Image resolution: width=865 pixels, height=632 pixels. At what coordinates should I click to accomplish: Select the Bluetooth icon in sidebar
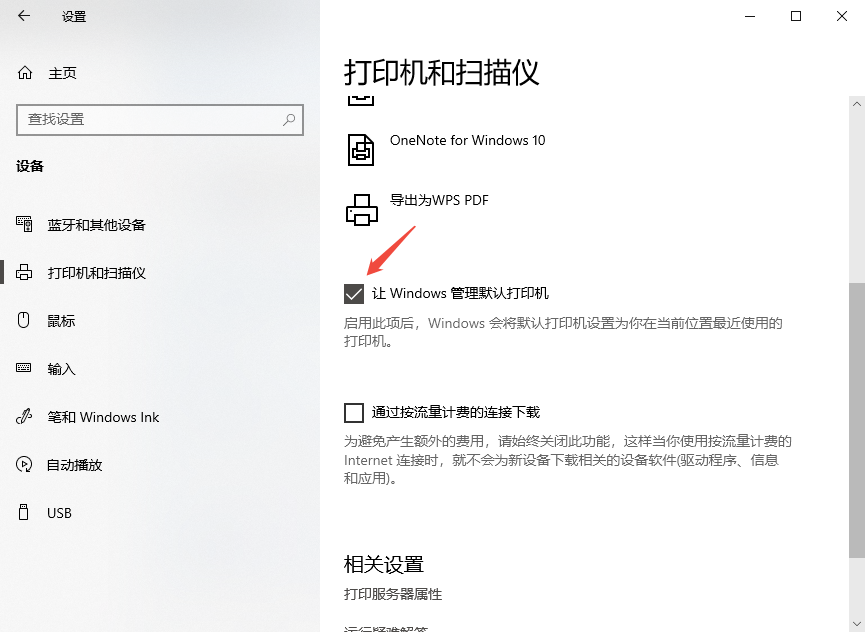(23, 224)
